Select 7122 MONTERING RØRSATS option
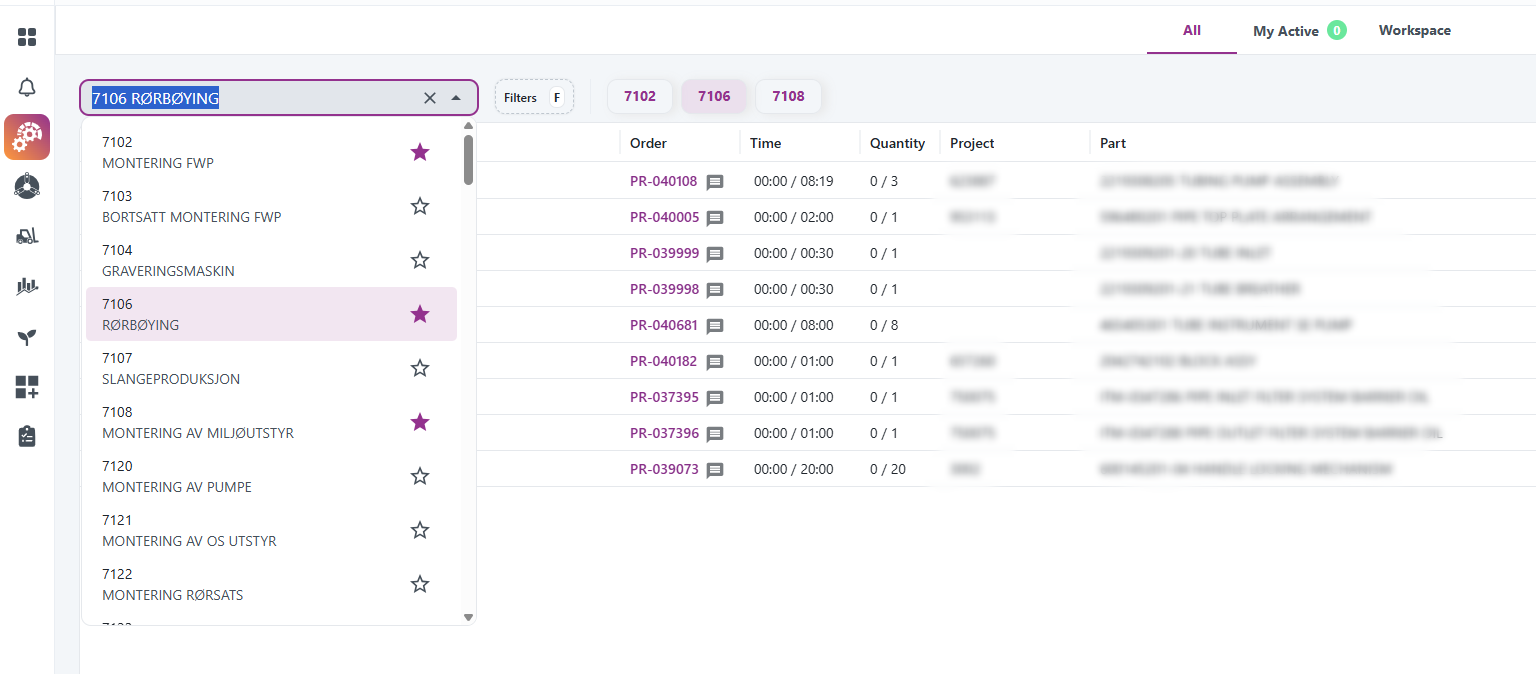The height and width of the screenshot is (674, 1536). [271, 584]
